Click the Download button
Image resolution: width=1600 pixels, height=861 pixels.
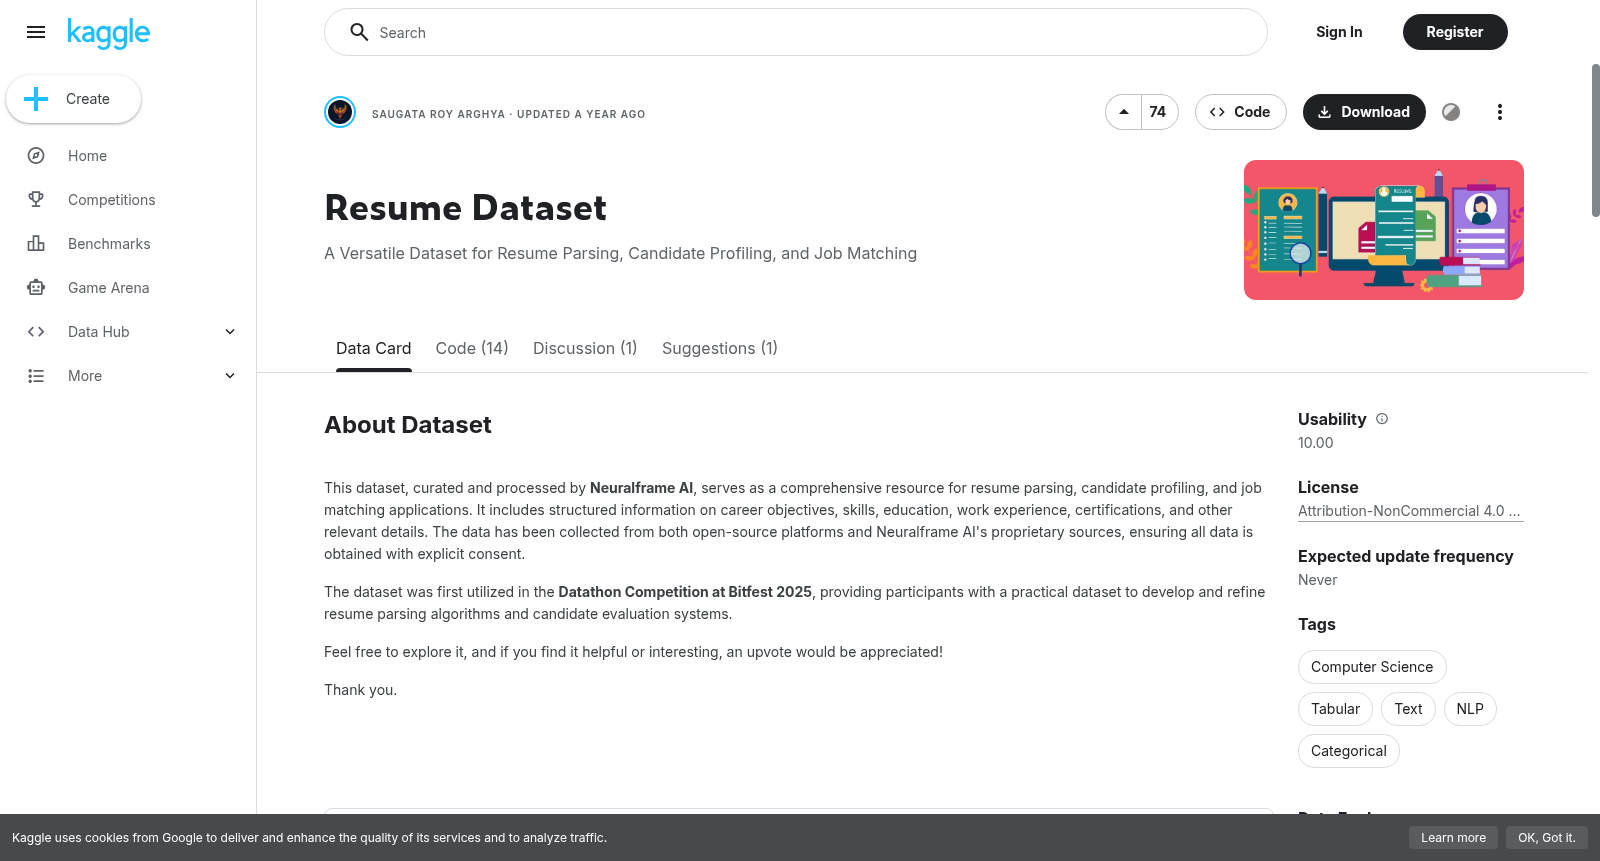[x=1364, y=112]
